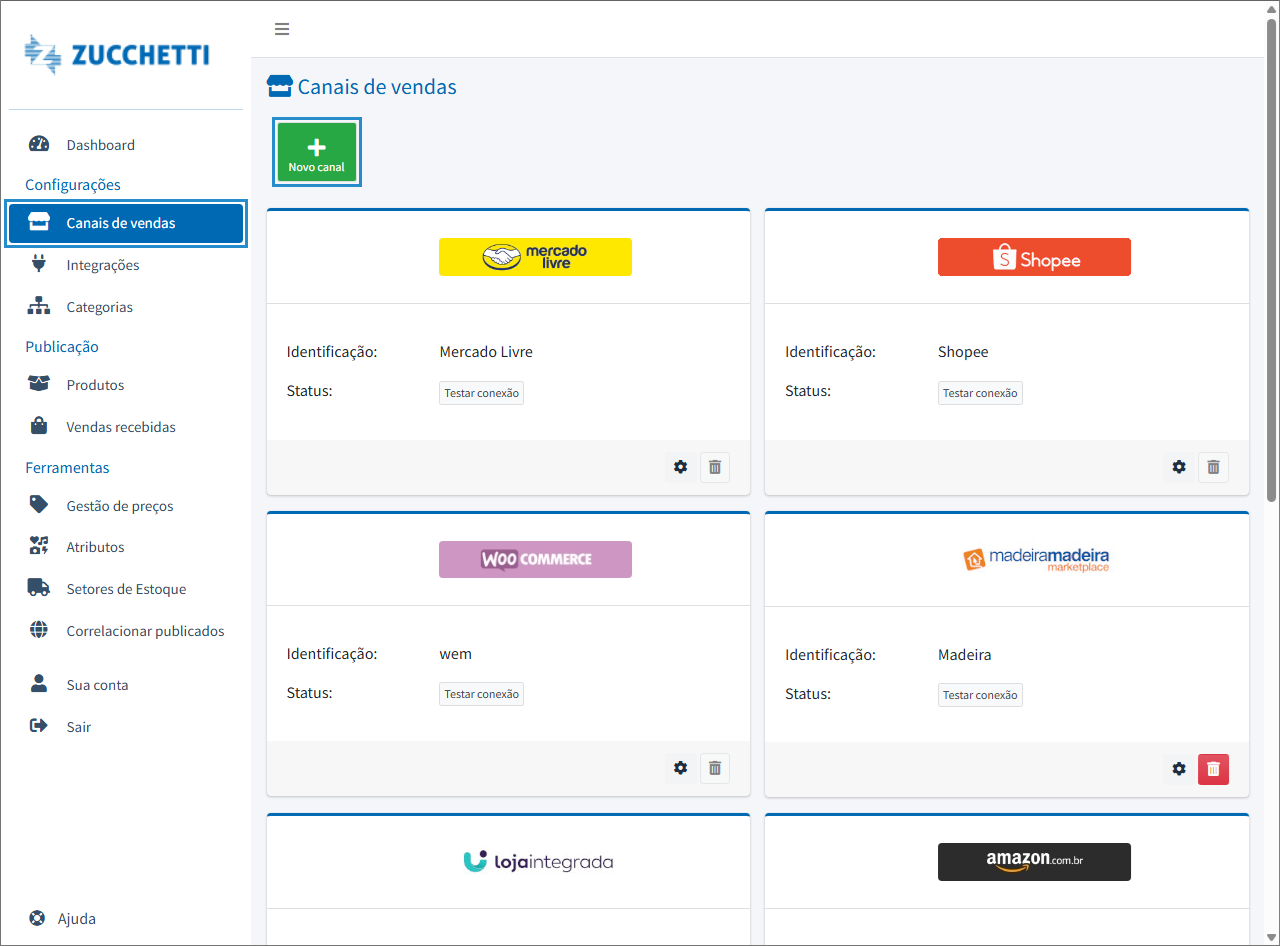Test connection for Mercado Livre
The height and width of the screenshot is (946, 1280).
481,393
